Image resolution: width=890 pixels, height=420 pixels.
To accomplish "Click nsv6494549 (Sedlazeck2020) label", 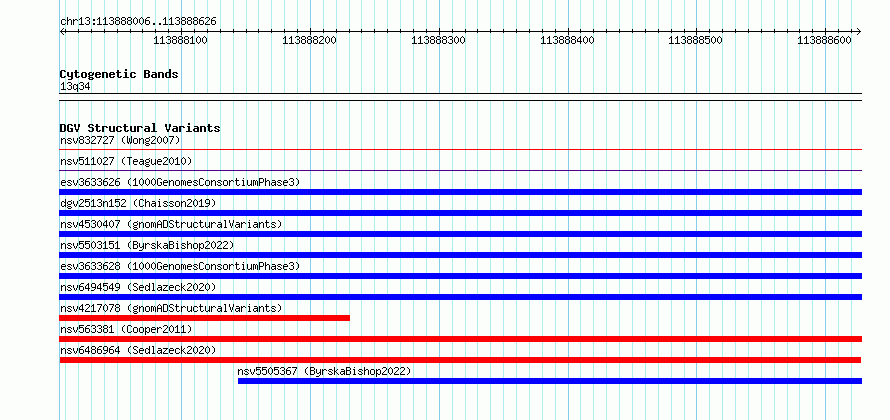I will pyautogui.click(x=138, y=287).
